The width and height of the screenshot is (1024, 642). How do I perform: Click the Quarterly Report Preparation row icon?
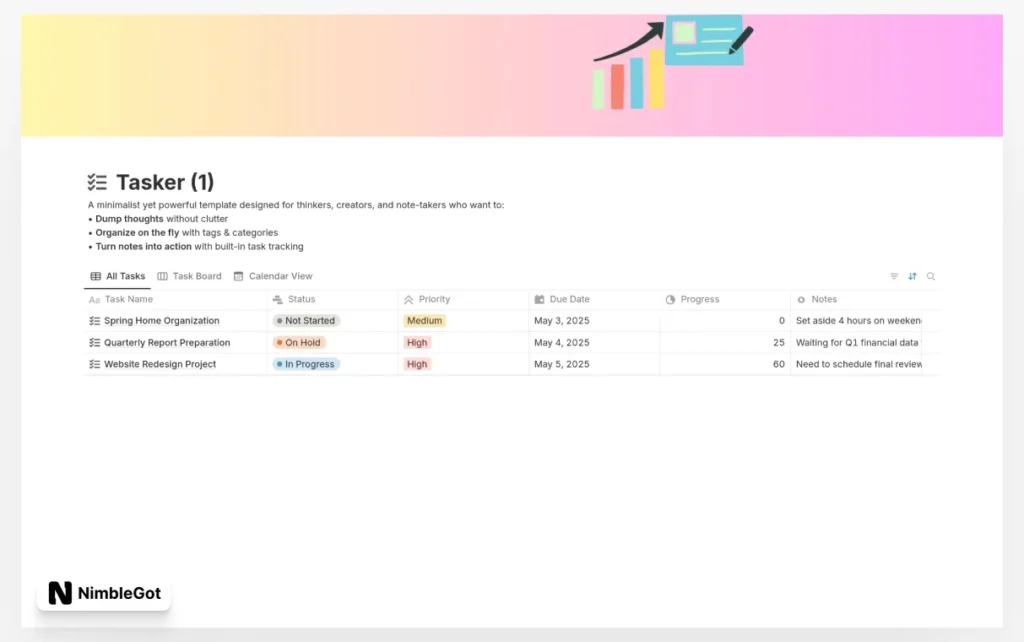tap(94, 342)
